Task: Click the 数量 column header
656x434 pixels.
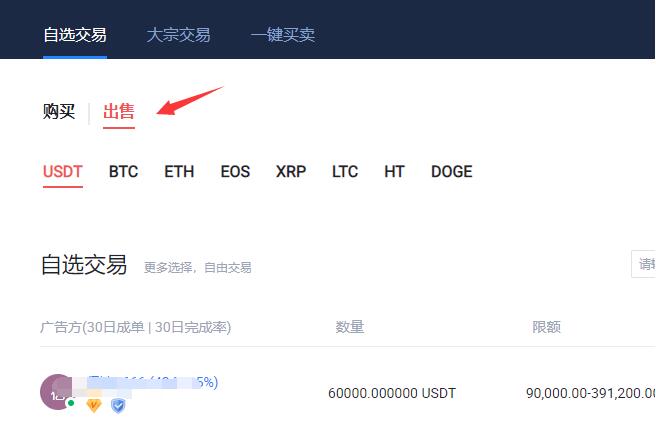Action: click(x=350, y=327)
